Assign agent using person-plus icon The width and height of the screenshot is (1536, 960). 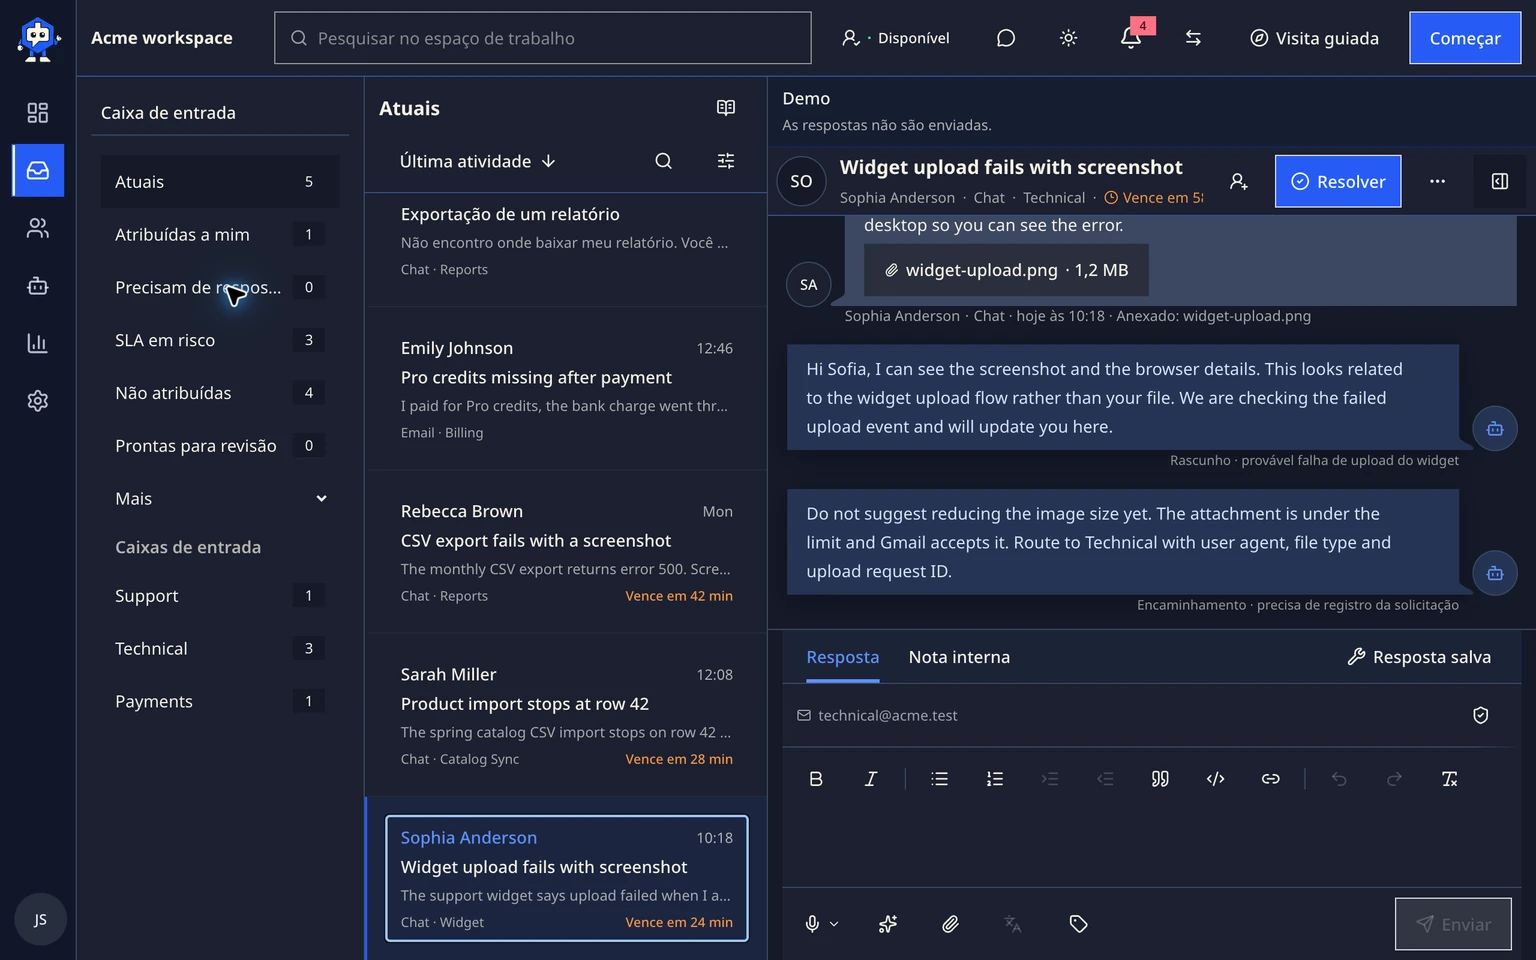click(x=1238, y=181)
